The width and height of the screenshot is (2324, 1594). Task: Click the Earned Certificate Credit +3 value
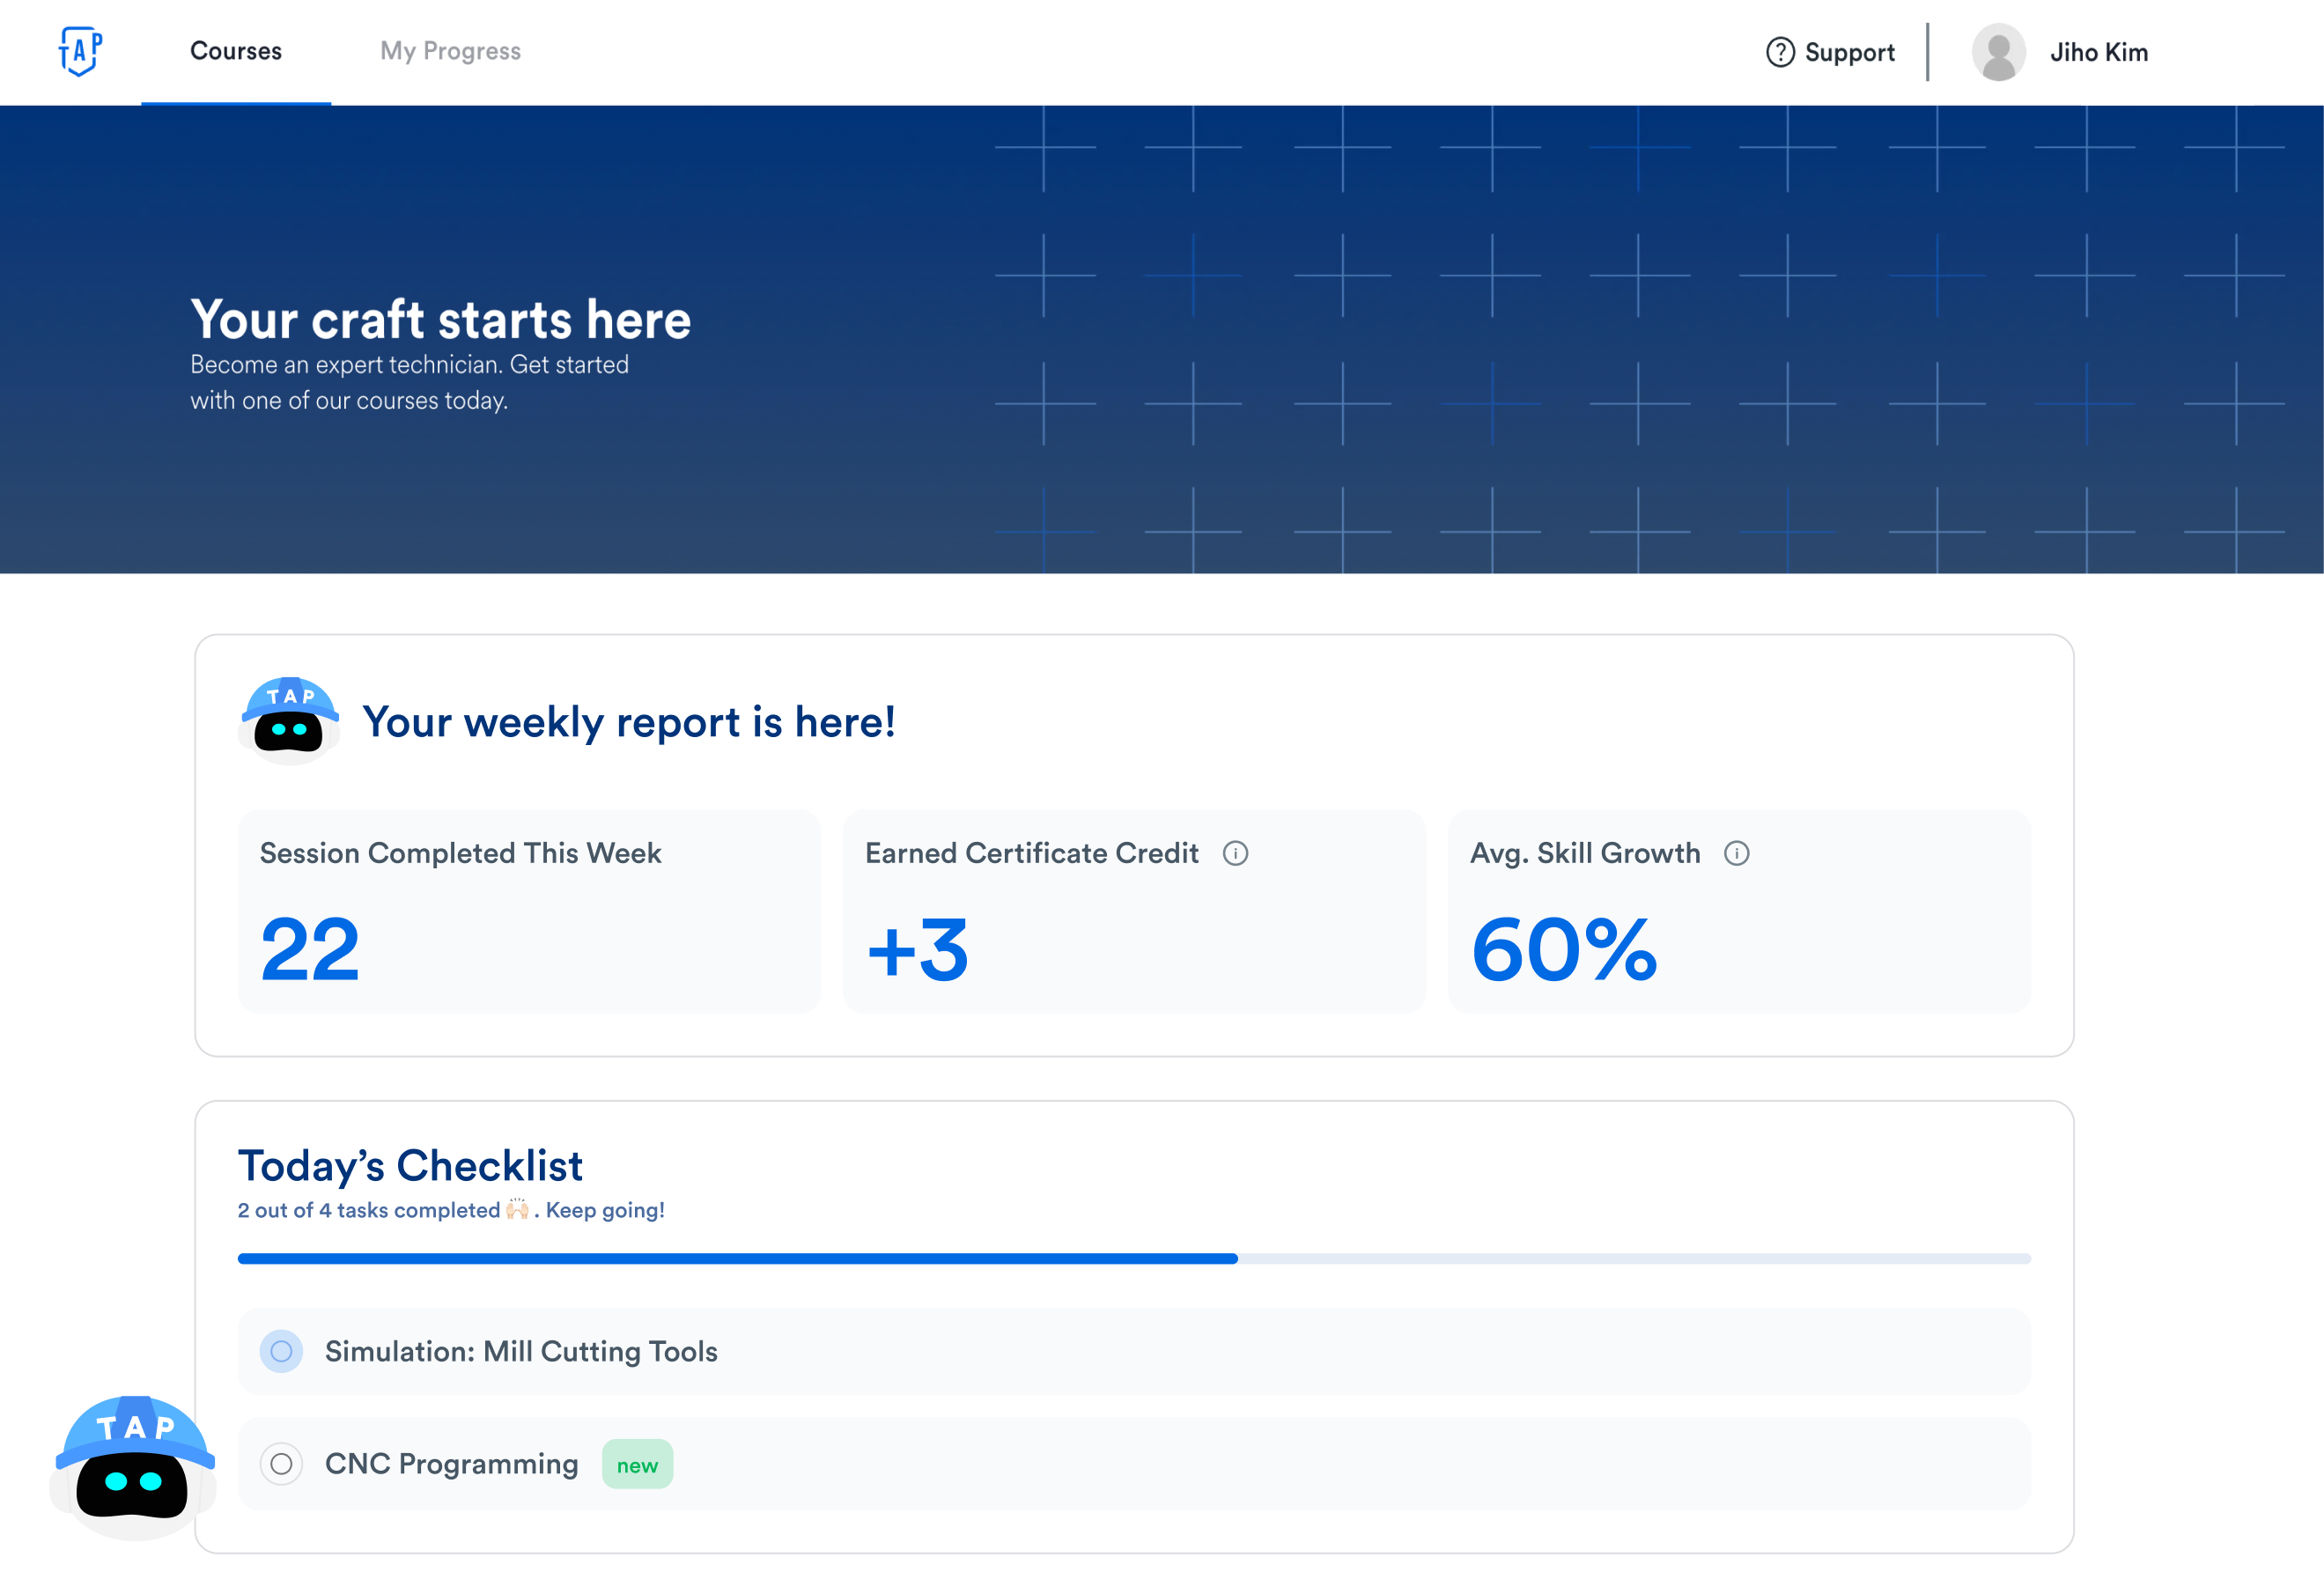pos(918,949)
